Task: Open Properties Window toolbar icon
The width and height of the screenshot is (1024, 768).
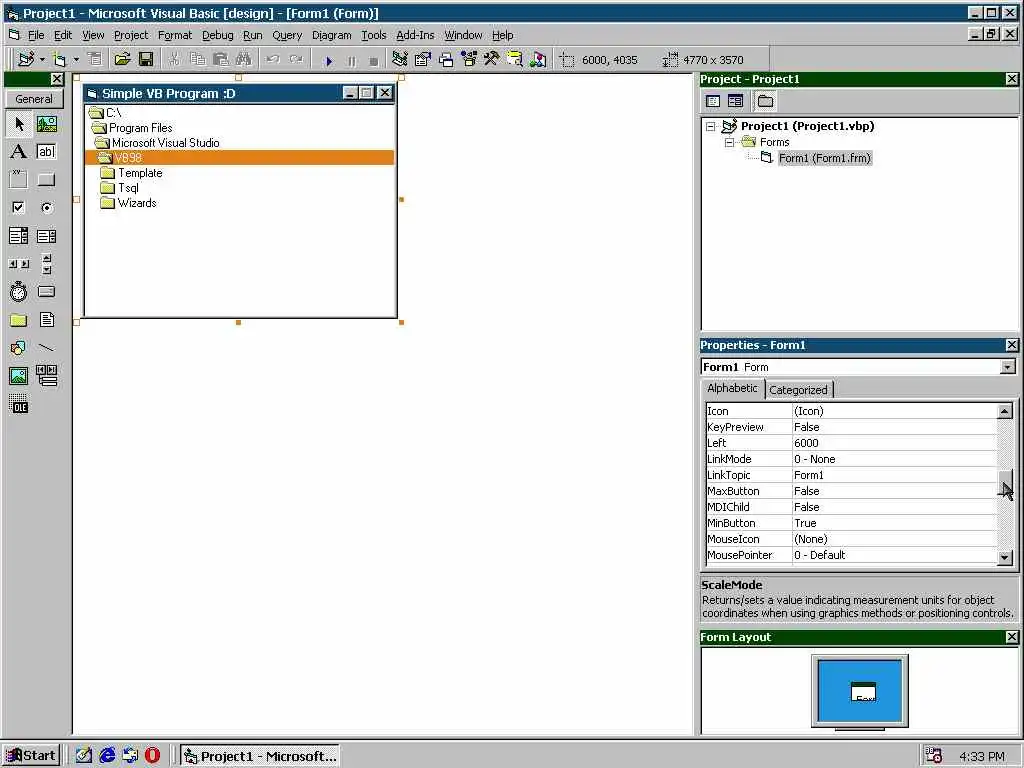Action: coord(423,60)
